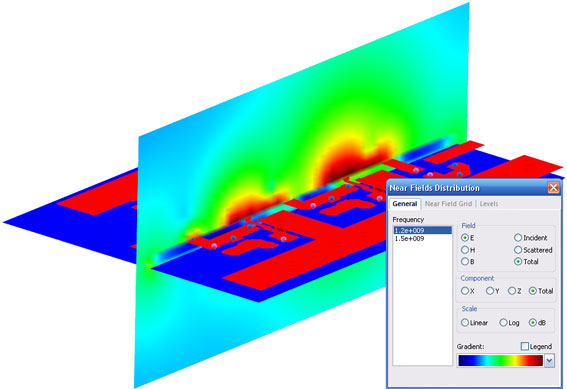Open the Levels tab
Image resolution: width=567 pixels, height=389 pixels.
tap(489, 204)
